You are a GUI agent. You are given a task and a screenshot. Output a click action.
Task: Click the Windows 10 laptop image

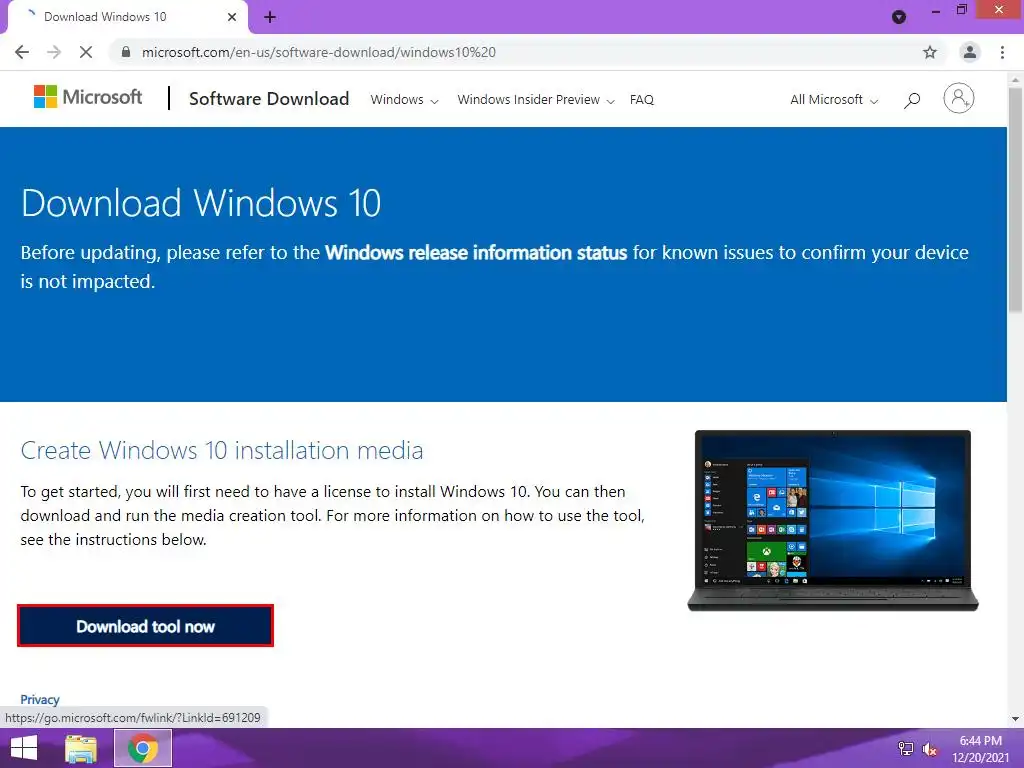[x=833, y=520]
